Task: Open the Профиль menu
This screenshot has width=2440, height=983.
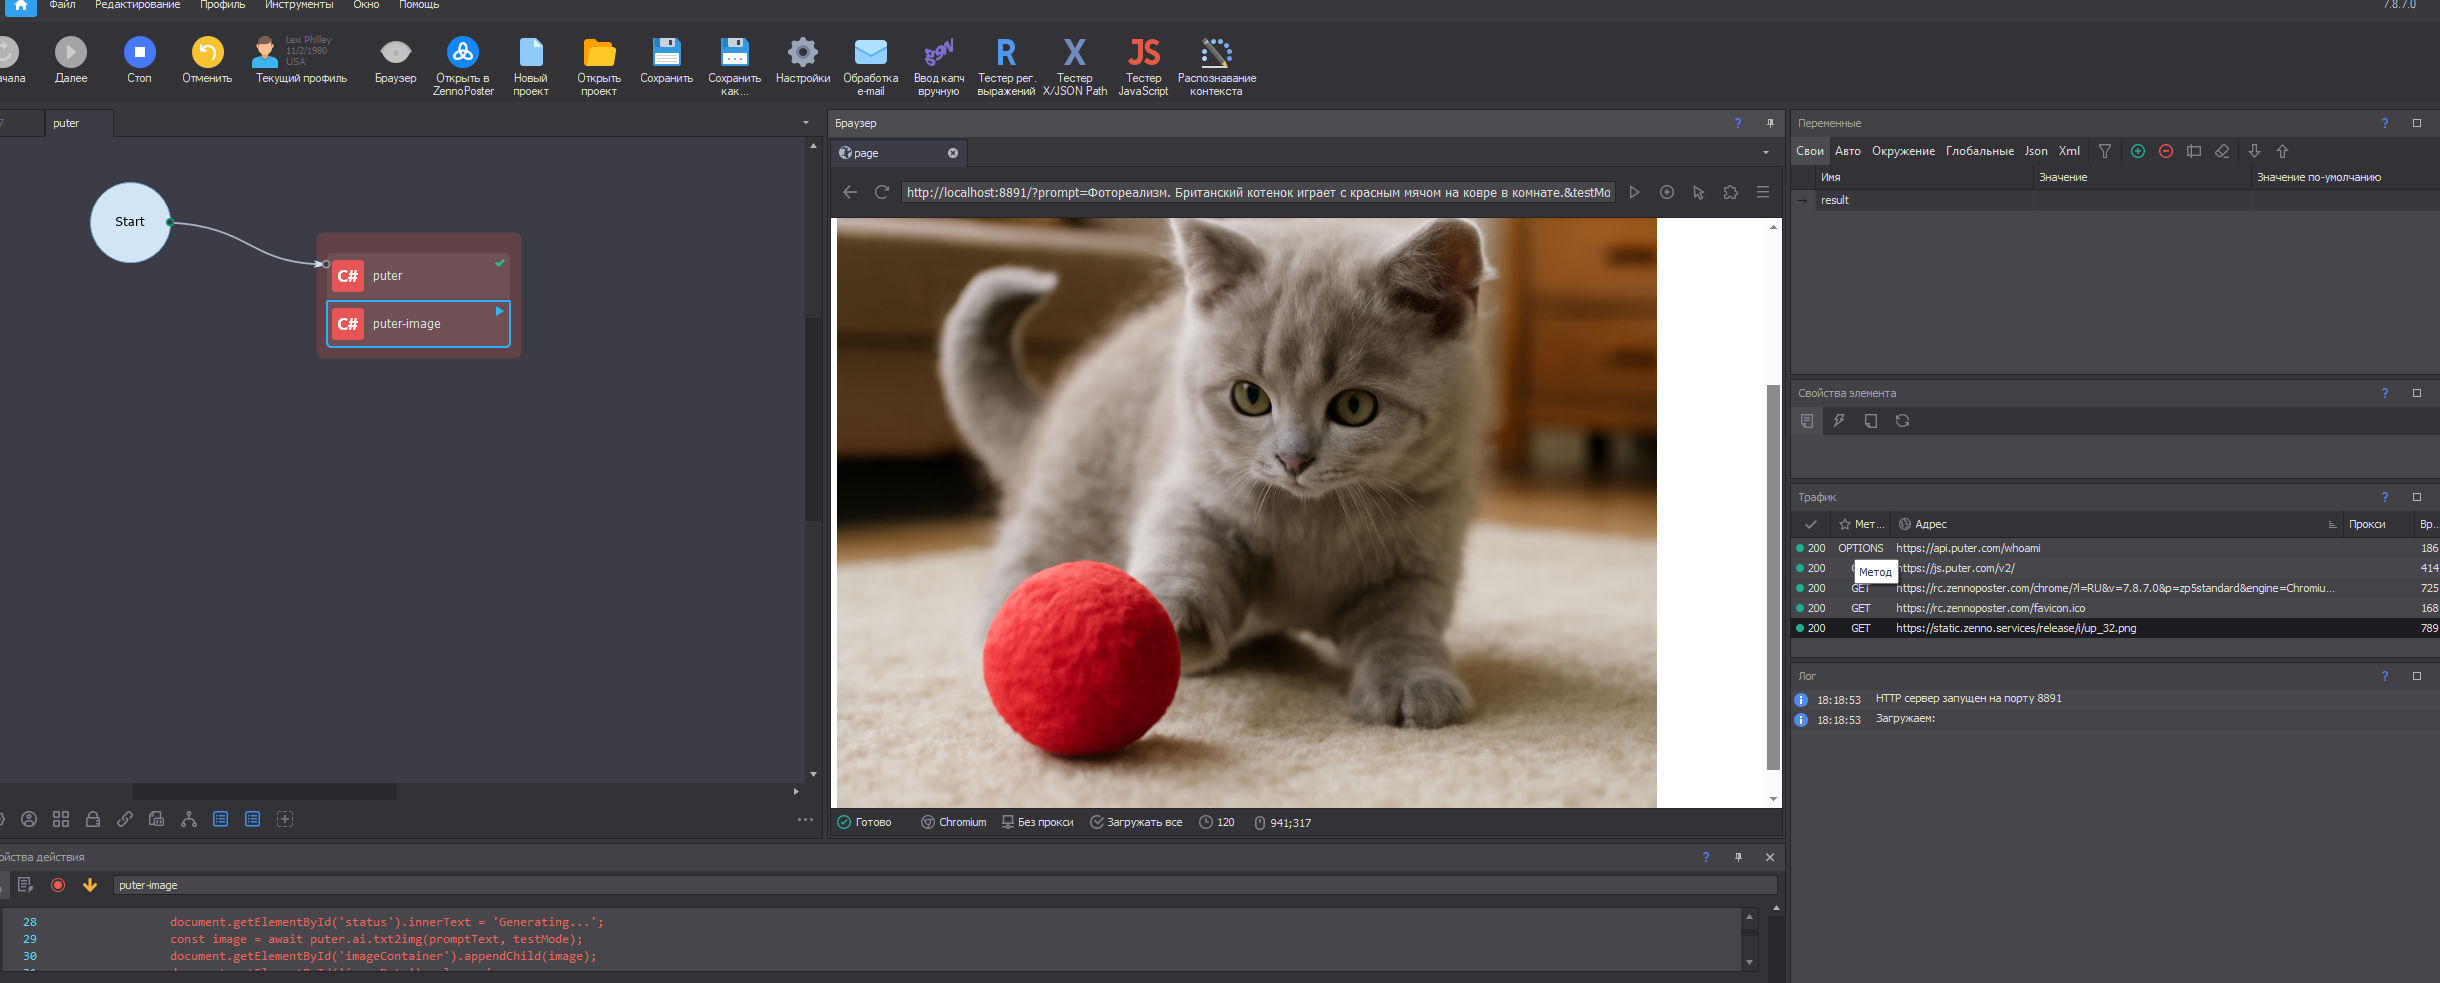Action: 222,5
